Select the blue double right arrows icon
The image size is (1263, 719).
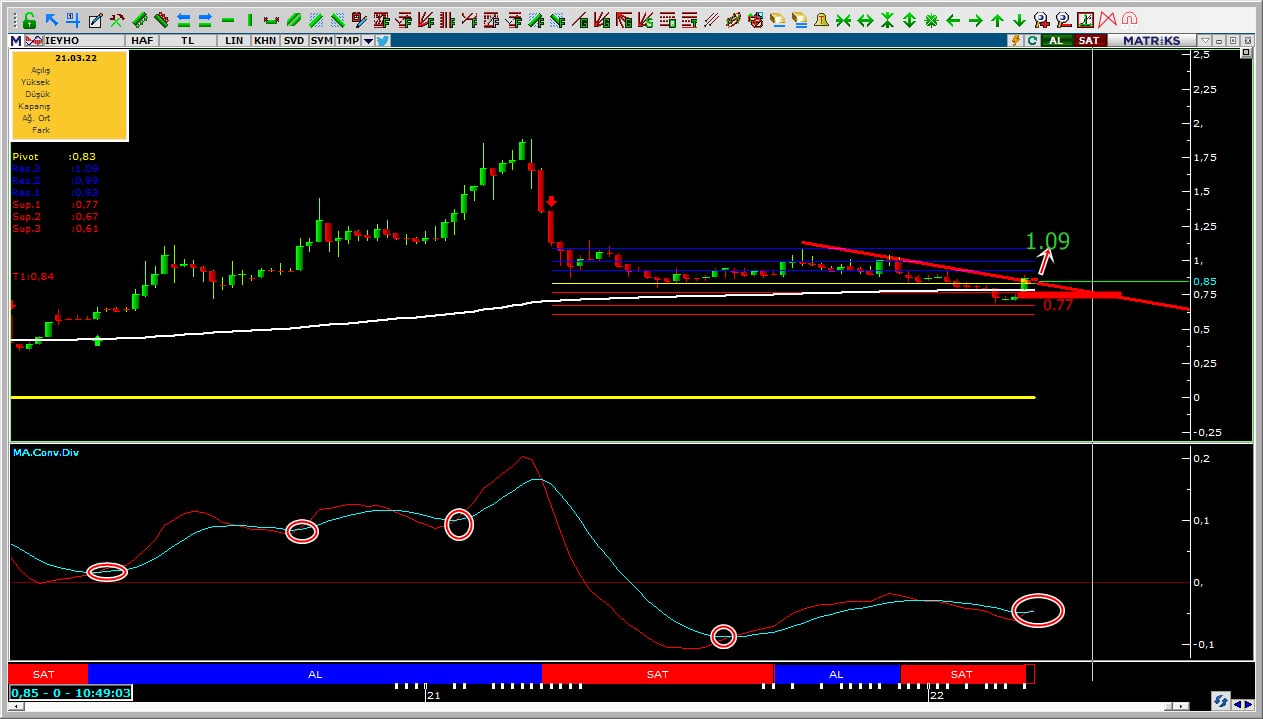(x=205, y=20)
